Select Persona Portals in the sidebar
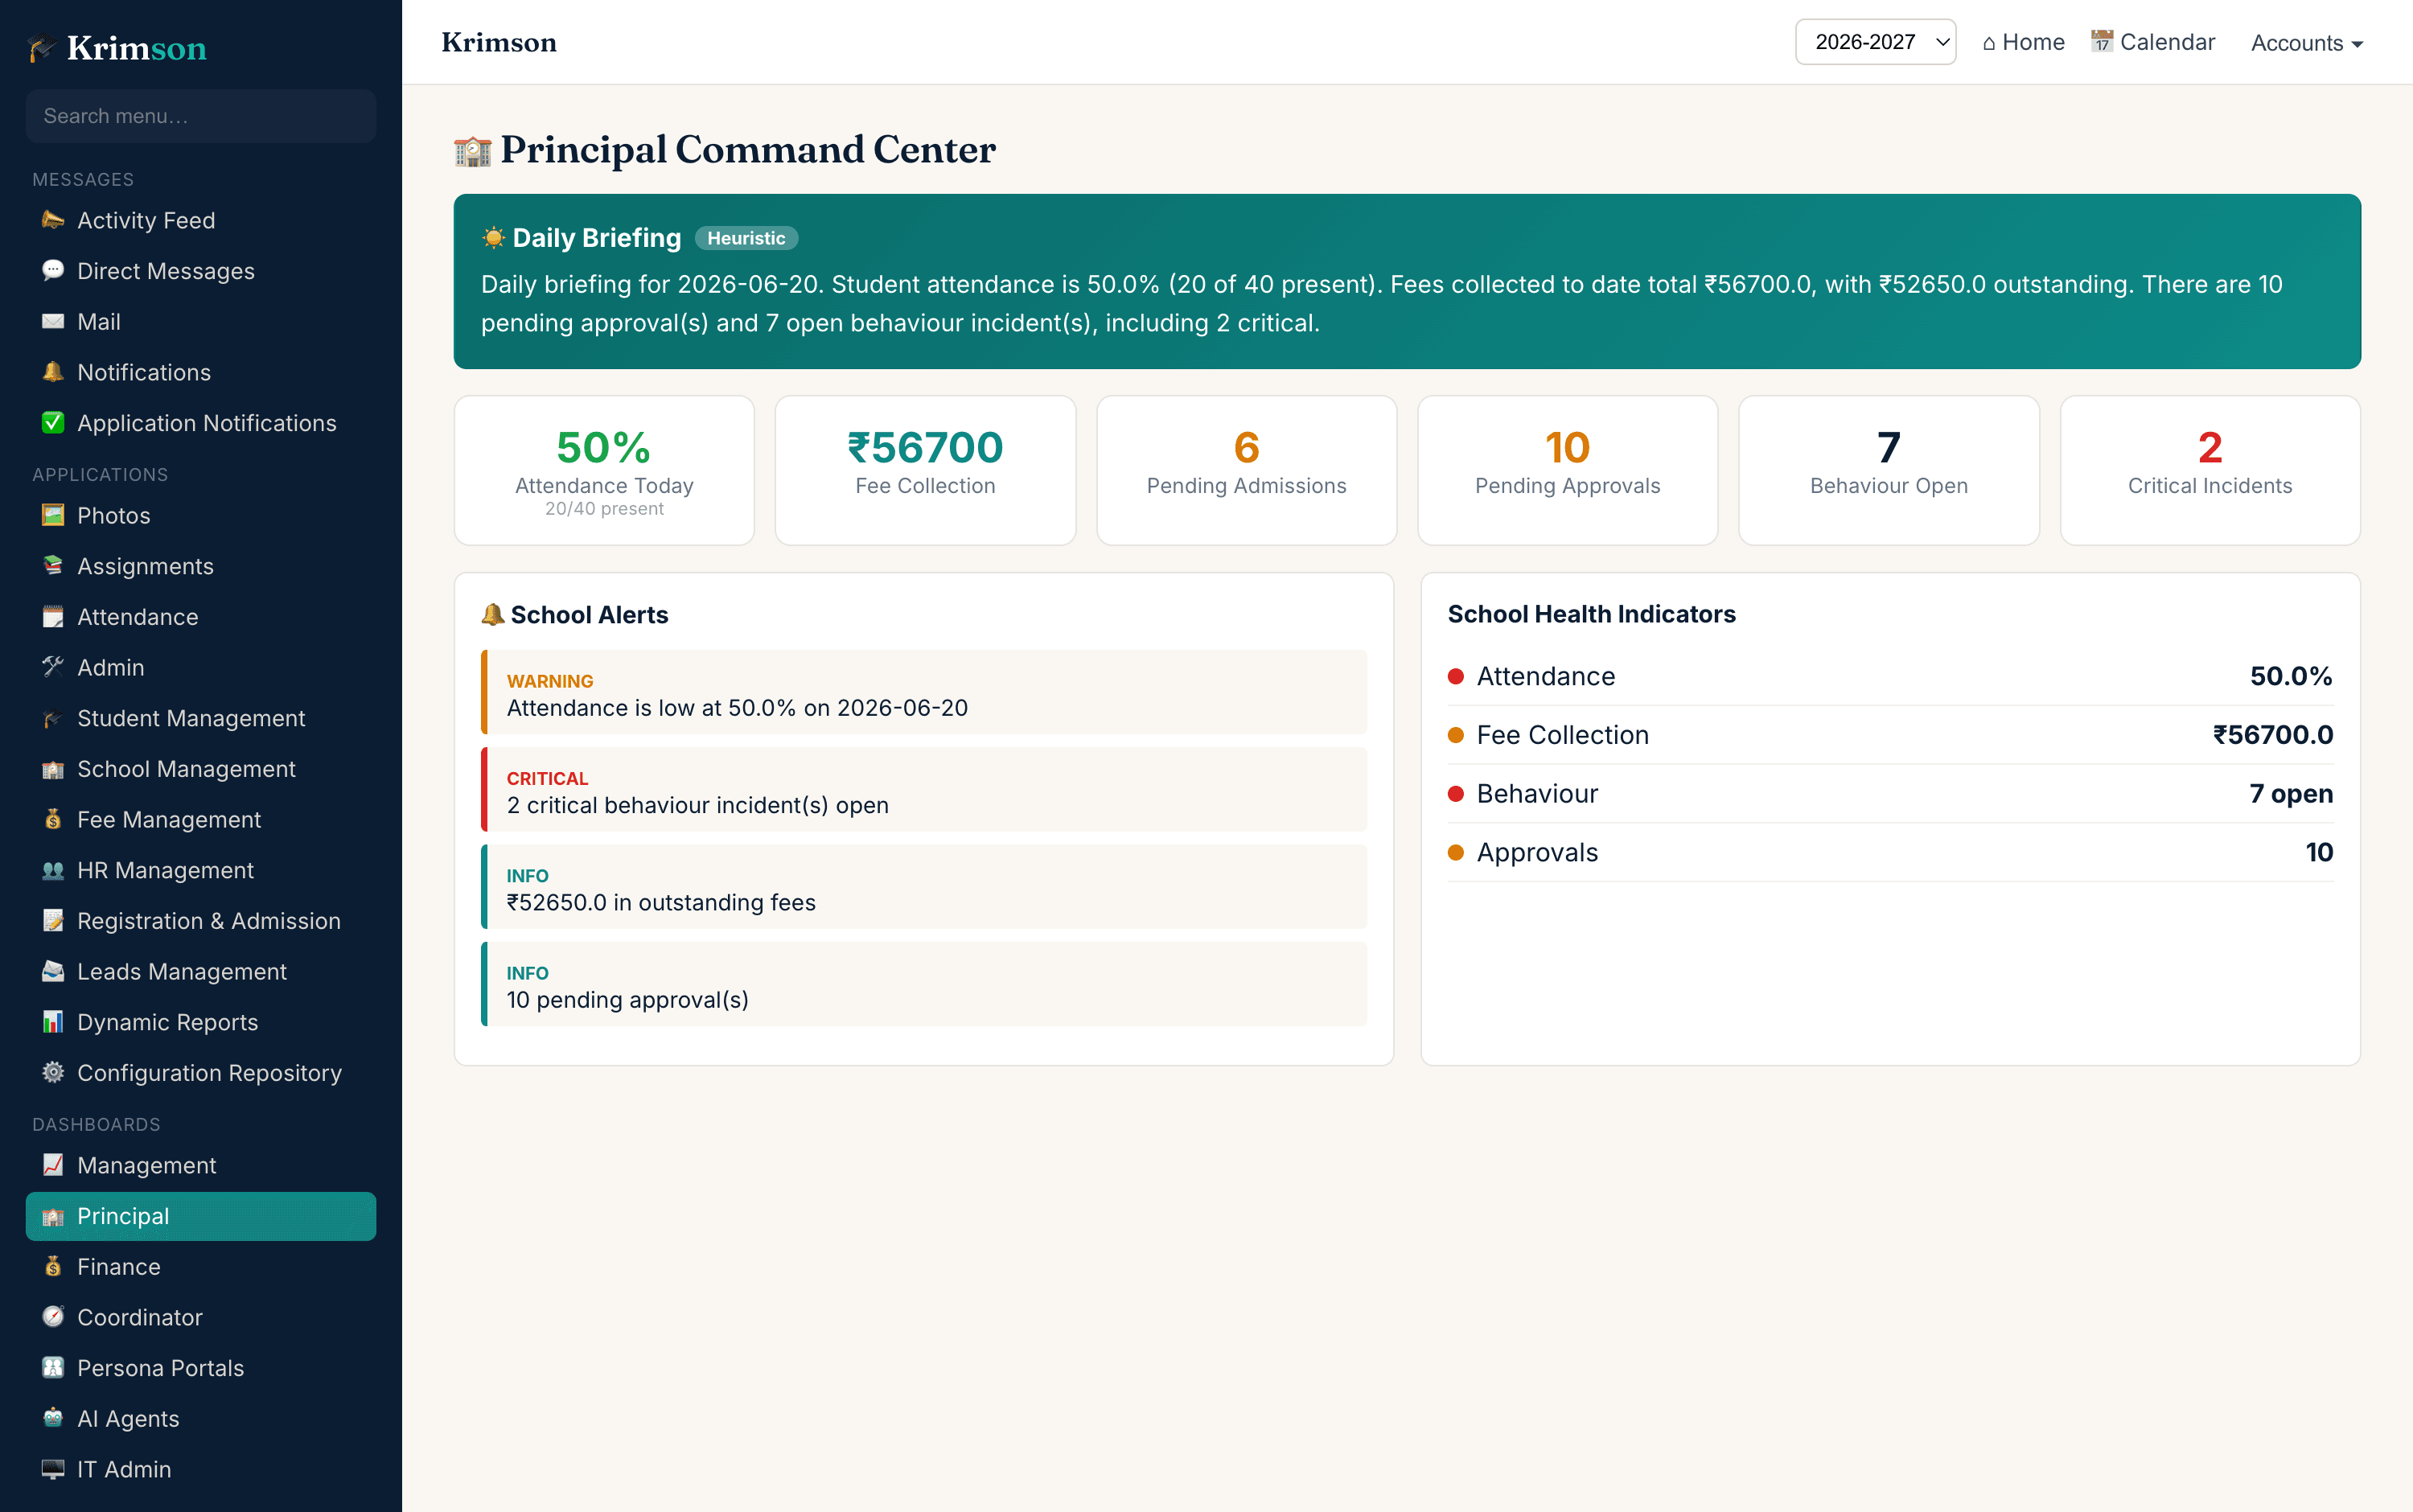2413x1512 pixels. coord(201,1368)
